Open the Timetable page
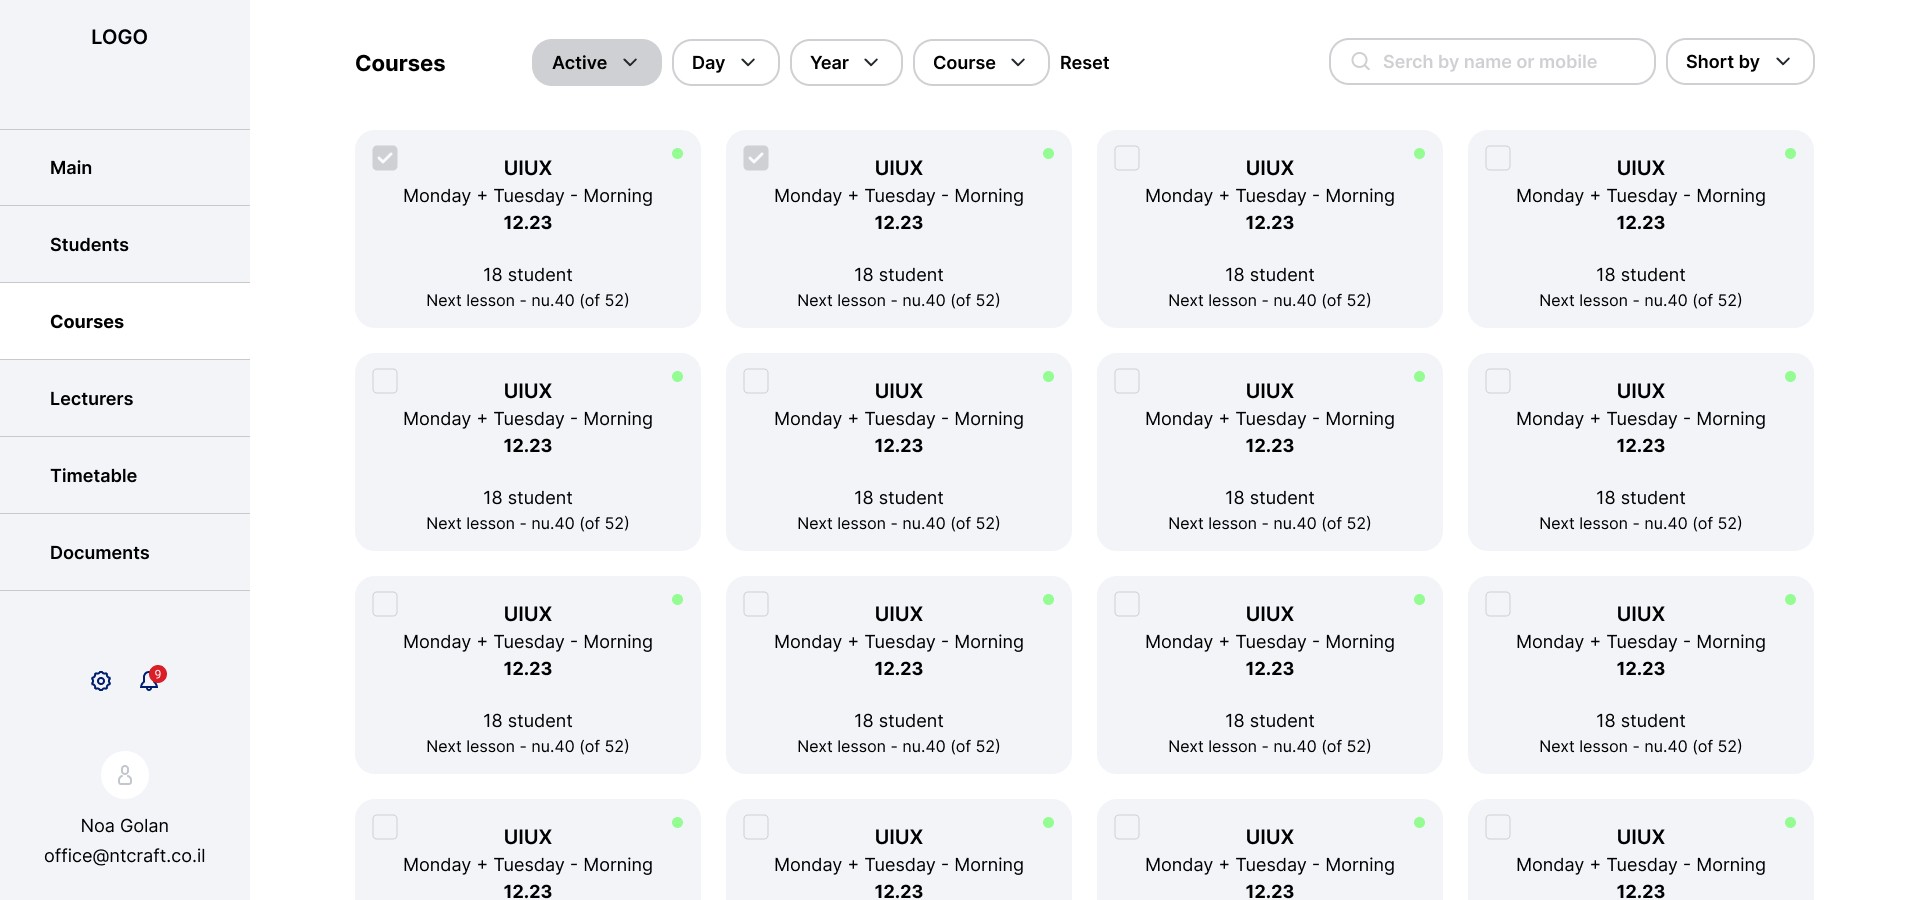The height and width of the screenshot is (900, 1920). pyautogui.click(x=125, y=476)
